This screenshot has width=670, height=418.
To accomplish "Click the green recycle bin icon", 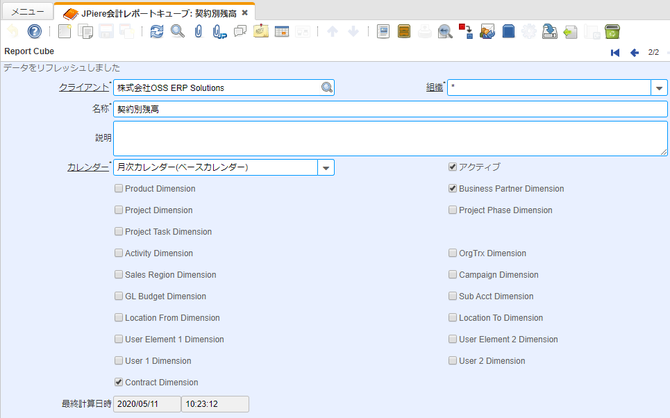I will (612, 31).
